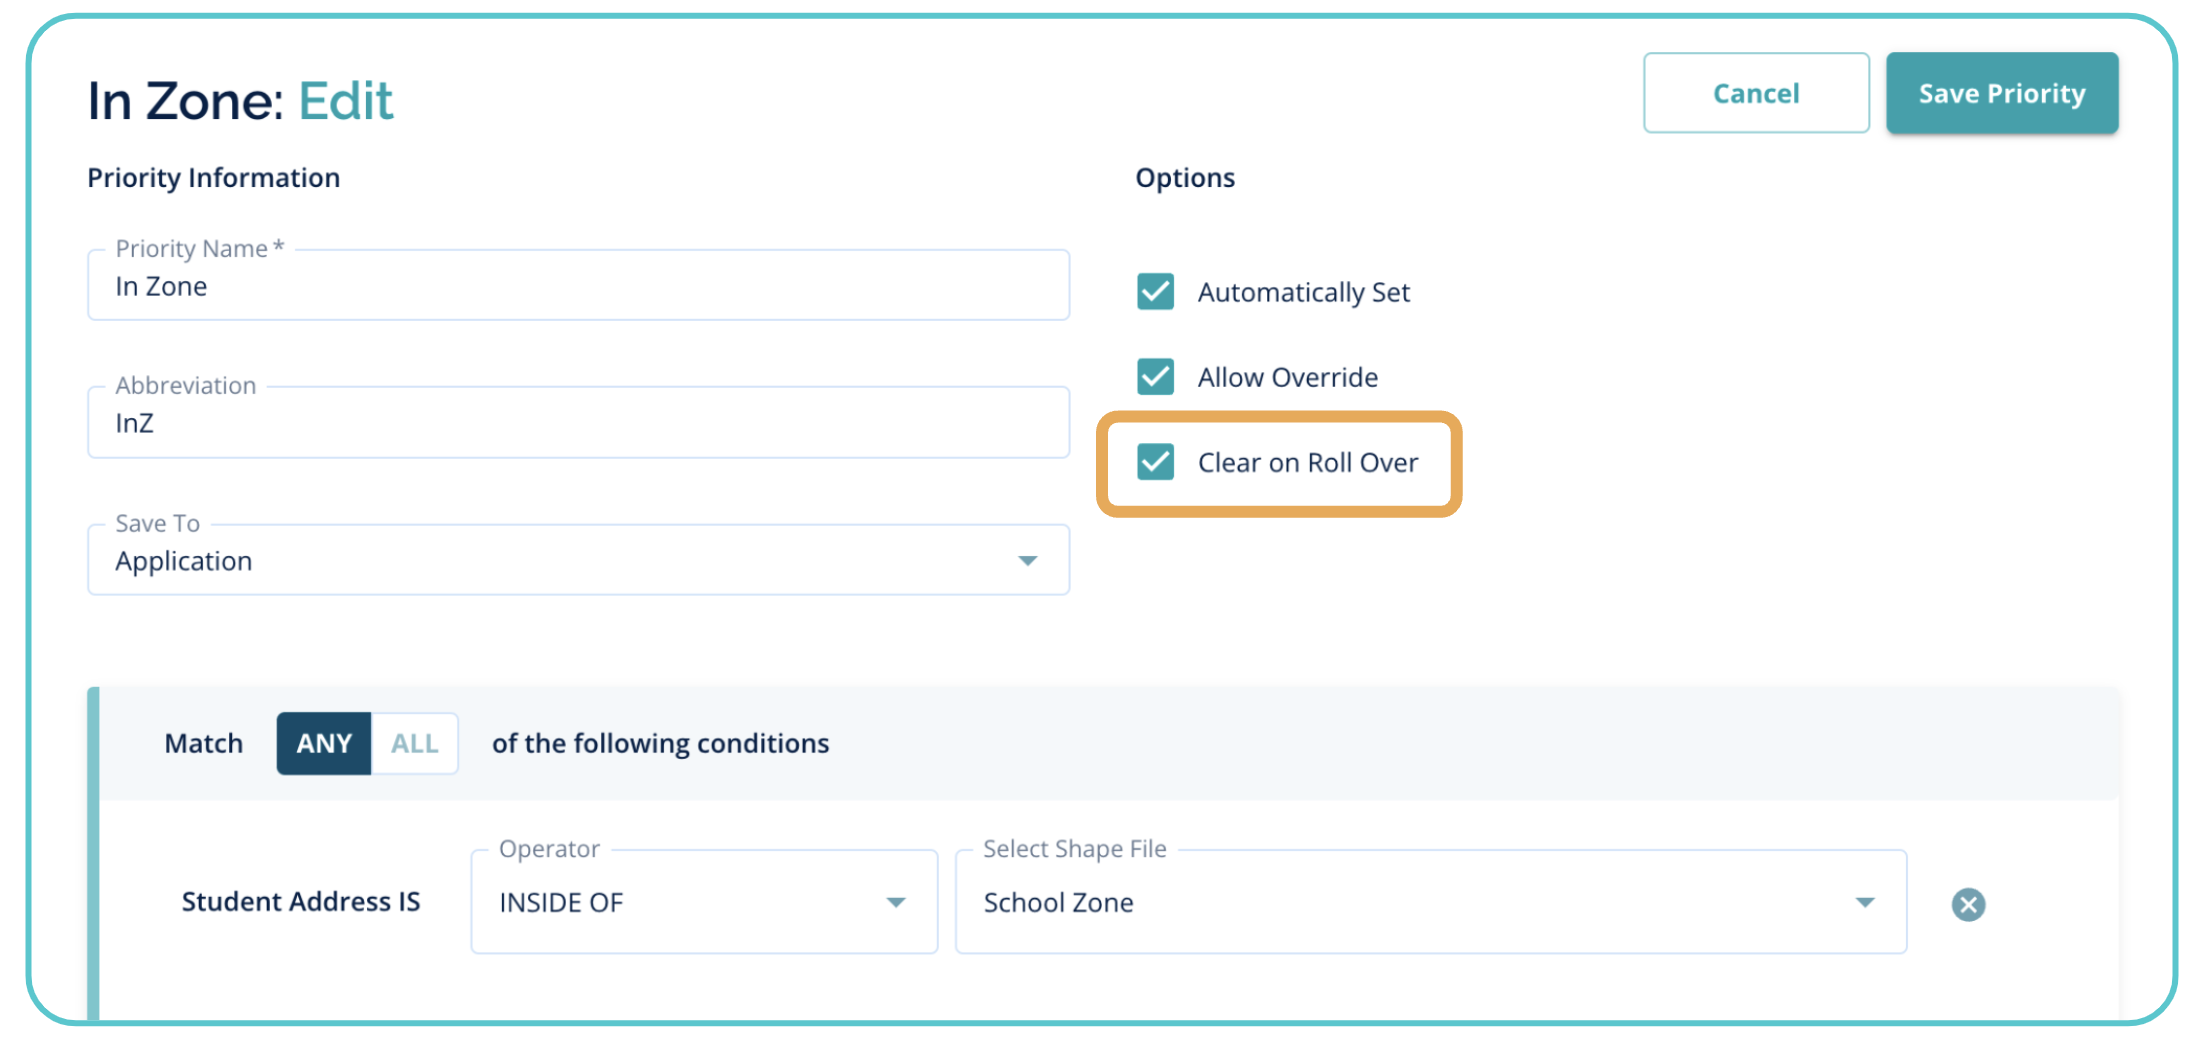This screenshot has width=2200, height=1052.
Task: Open the School Zone shape file selector
Action: (1429, 903)
